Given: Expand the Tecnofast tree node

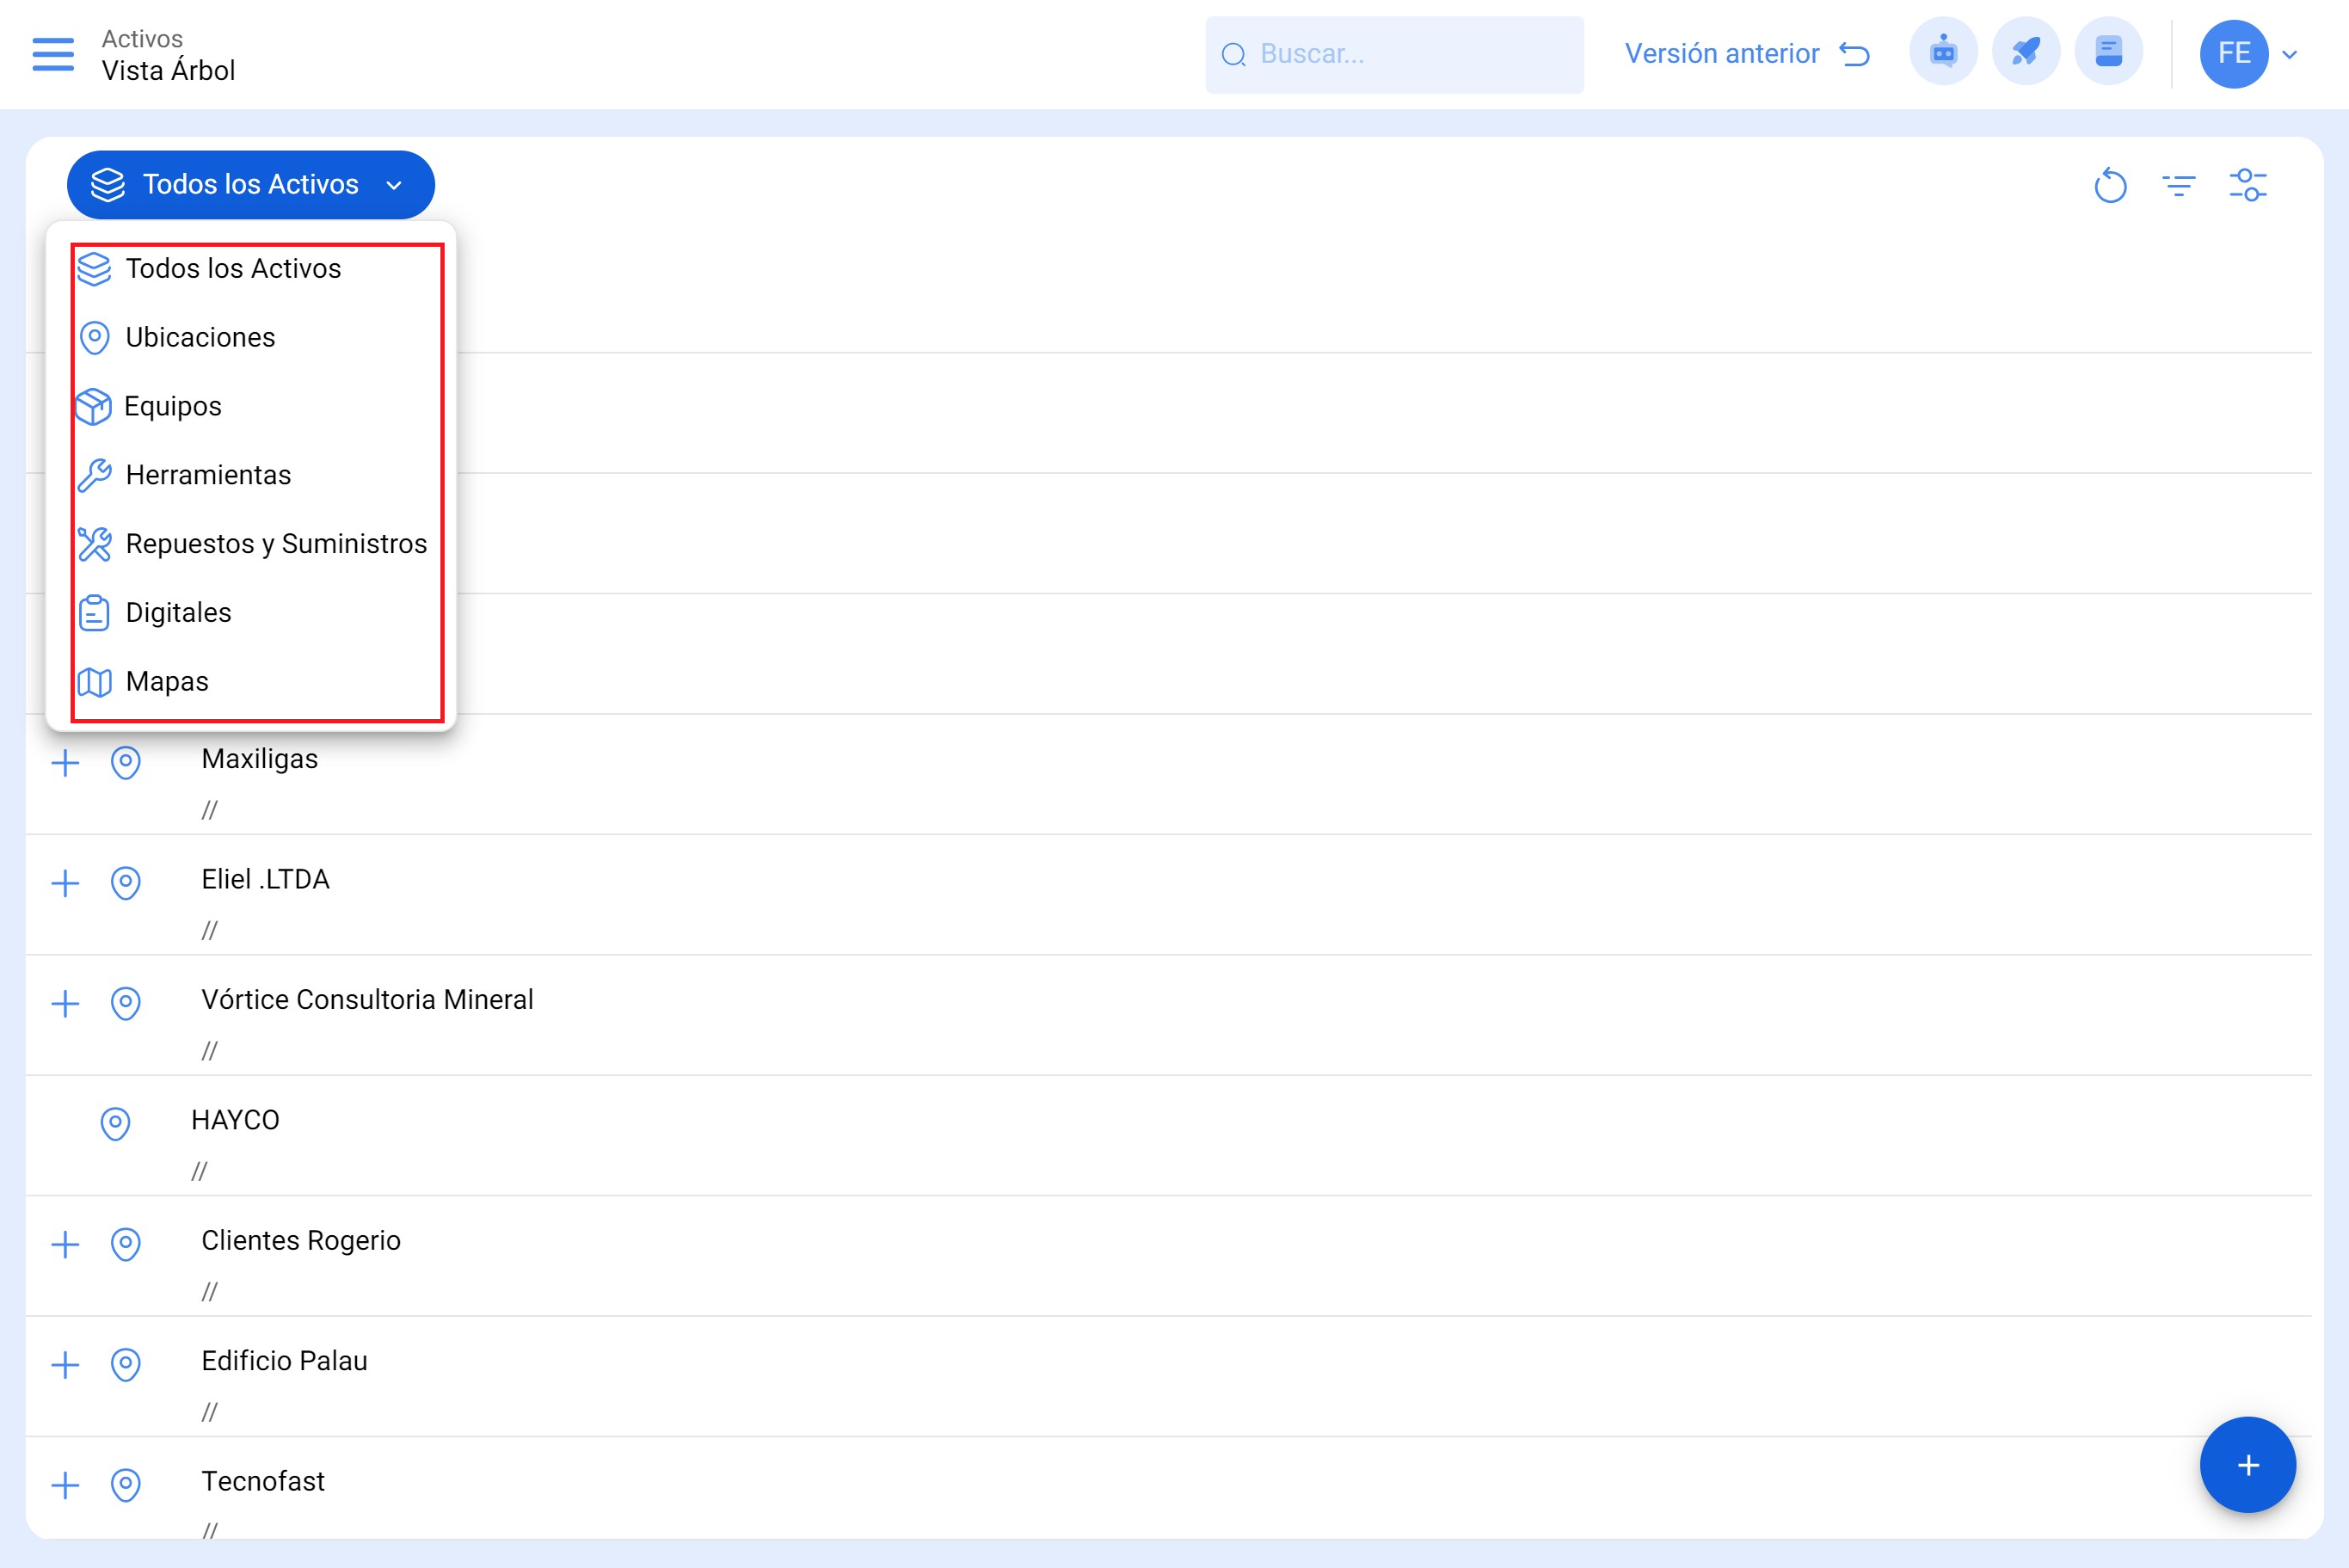Looking at the screenshot, I should coord(65,1485).
